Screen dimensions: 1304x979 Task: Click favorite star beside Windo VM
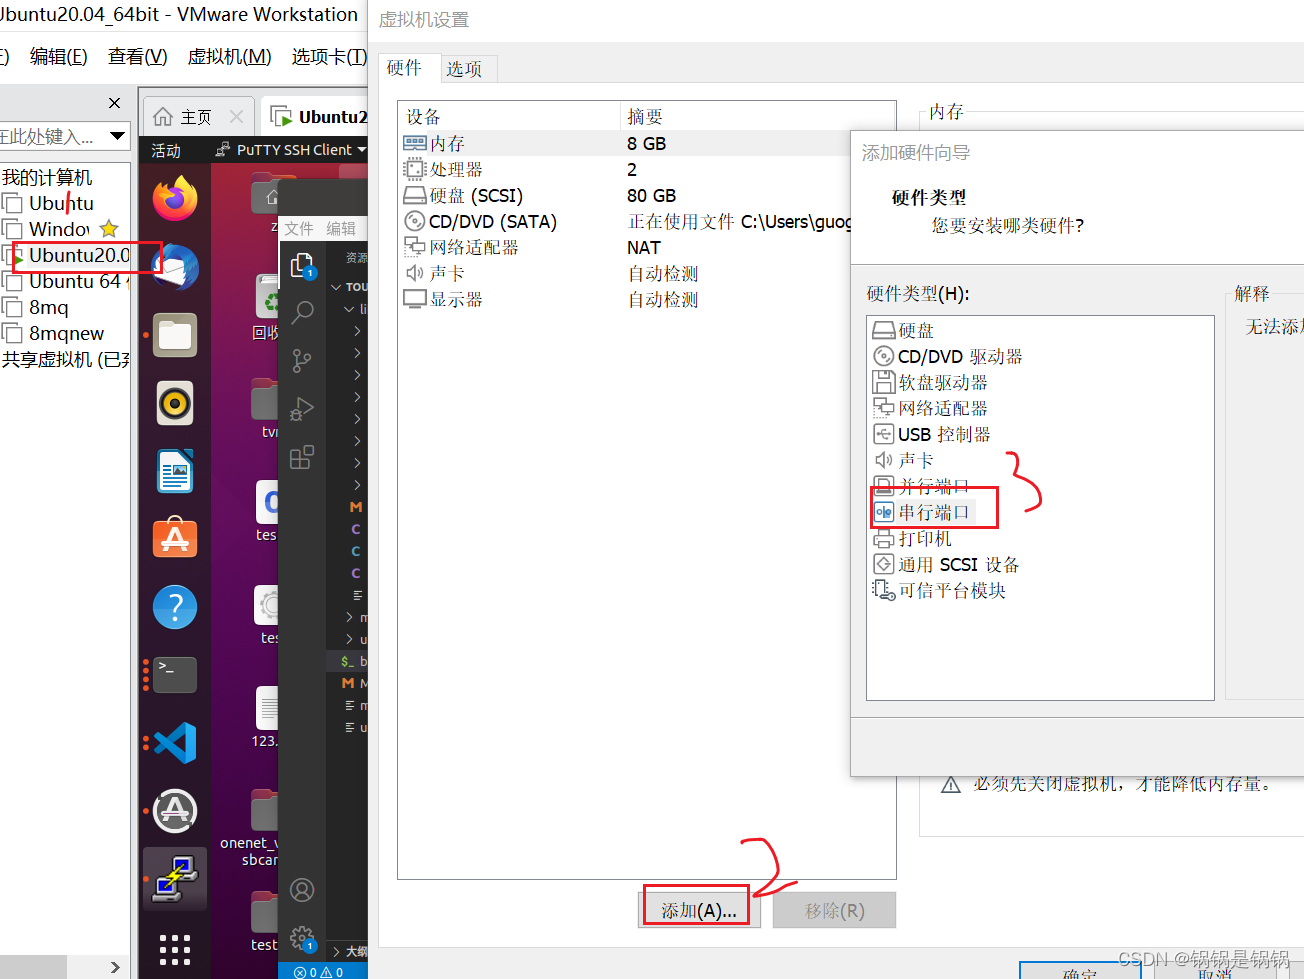109,229
